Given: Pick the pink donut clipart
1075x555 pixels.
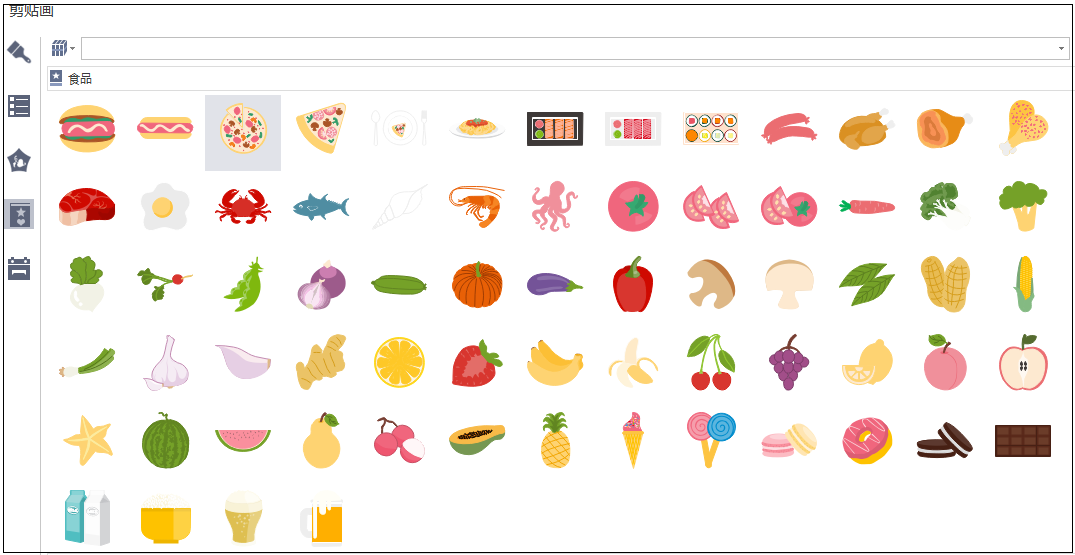Looking at the screenshot, I should [x=867, y=441].
